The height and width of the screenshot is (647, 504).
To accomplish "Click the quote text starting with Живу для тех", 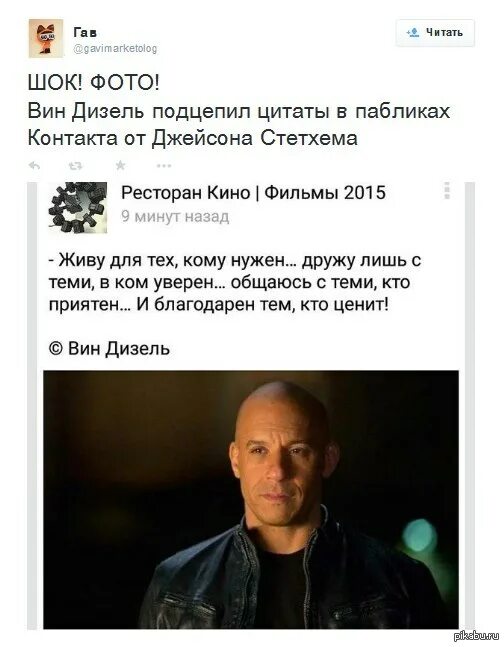I will pos(235,283).
